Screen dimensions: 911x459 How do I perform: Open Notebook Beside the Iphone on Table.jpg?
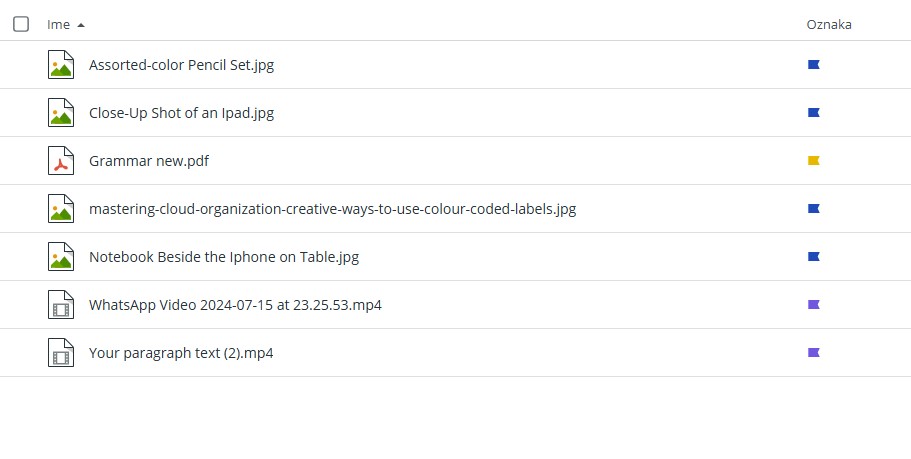(224, 257)
